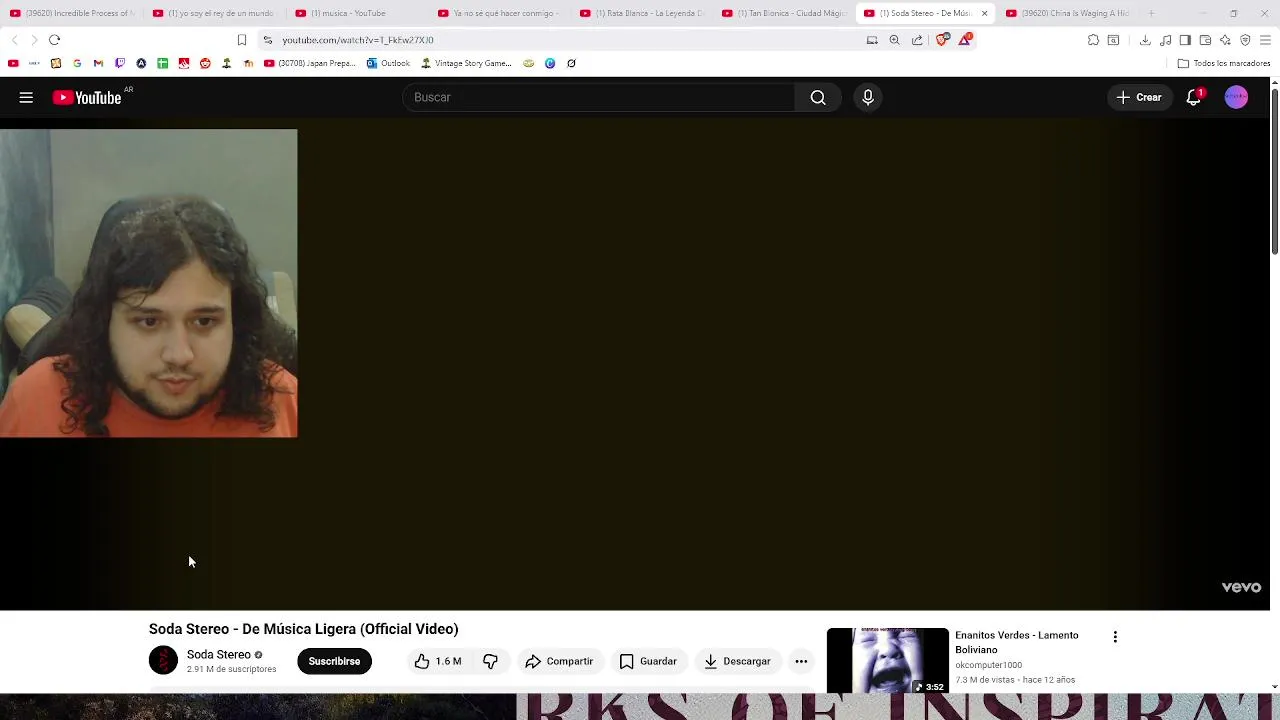The width and height of the screenshot is (1280, 720).
Task: Switch to the 'musica - YouTube' tab
Action: click(357, 13)
